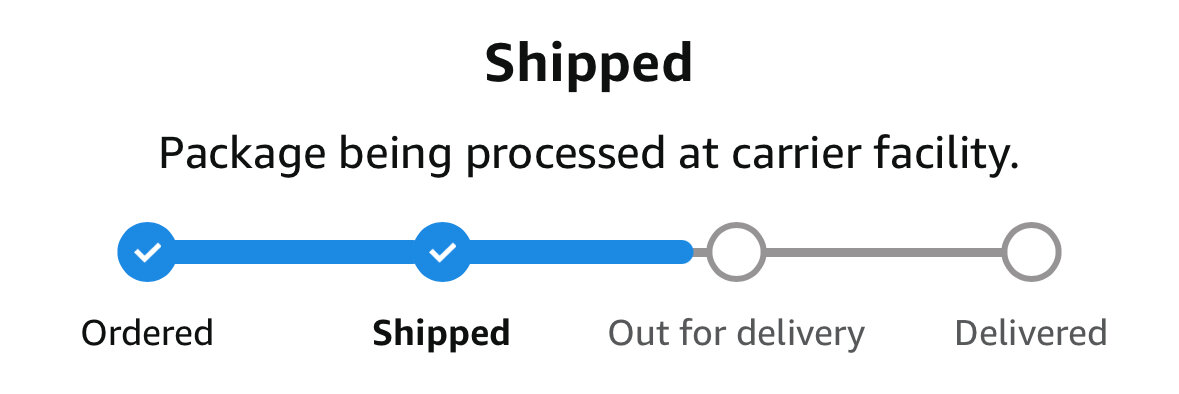1179x394 pixels.
Task: Click the large "Shipped" status heading
Action: [x=589, y=63]
